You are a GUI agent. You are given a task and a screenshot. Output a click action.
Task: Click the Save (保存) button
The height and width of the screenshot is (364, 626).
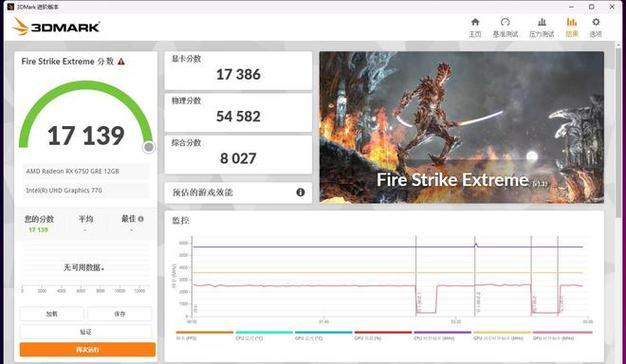point(119,314)
